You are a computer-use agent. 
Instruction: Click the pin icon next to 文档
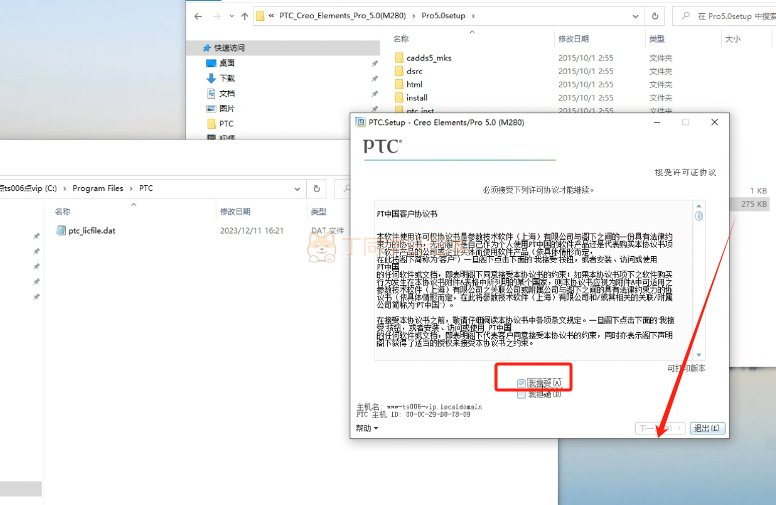(375, 94)
